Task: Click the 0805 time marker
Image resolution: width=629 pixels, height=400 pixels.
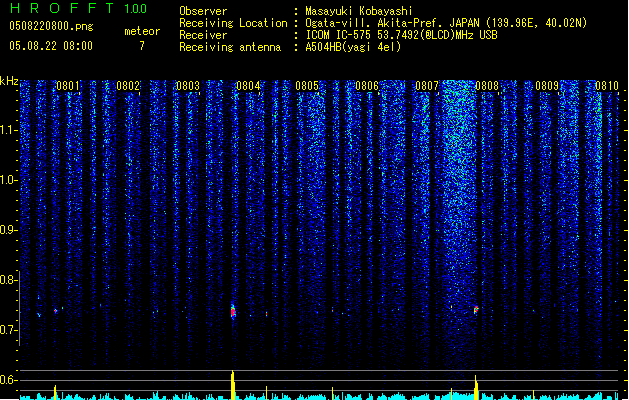Action: (x=307, y=86)
